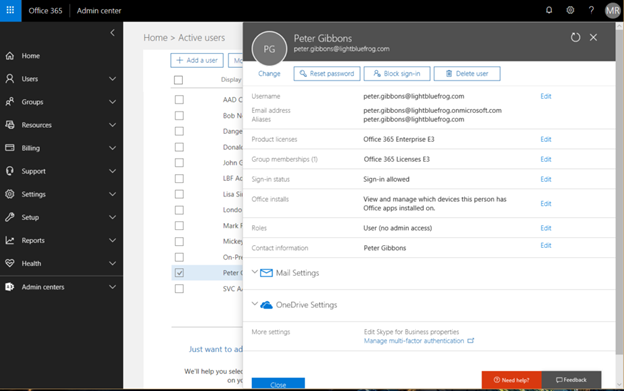The height and width of the screenshot is (391, 624).
Task: Click the Feedback button
Action: point(571,380)
